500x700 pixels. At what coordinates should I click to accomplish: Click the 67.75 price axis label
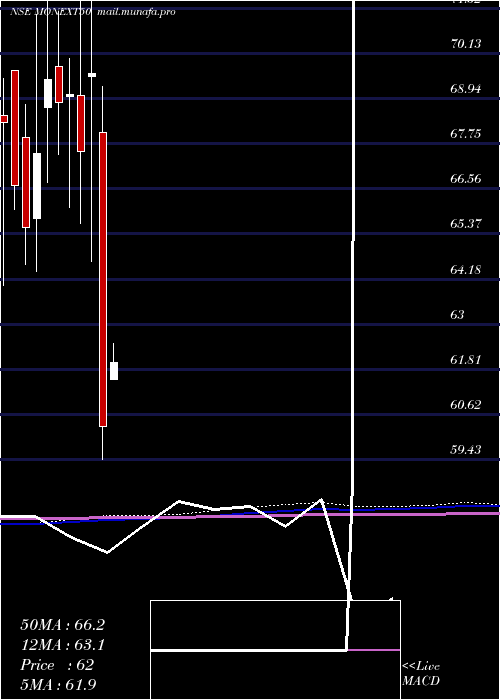[x=466, y=133]
